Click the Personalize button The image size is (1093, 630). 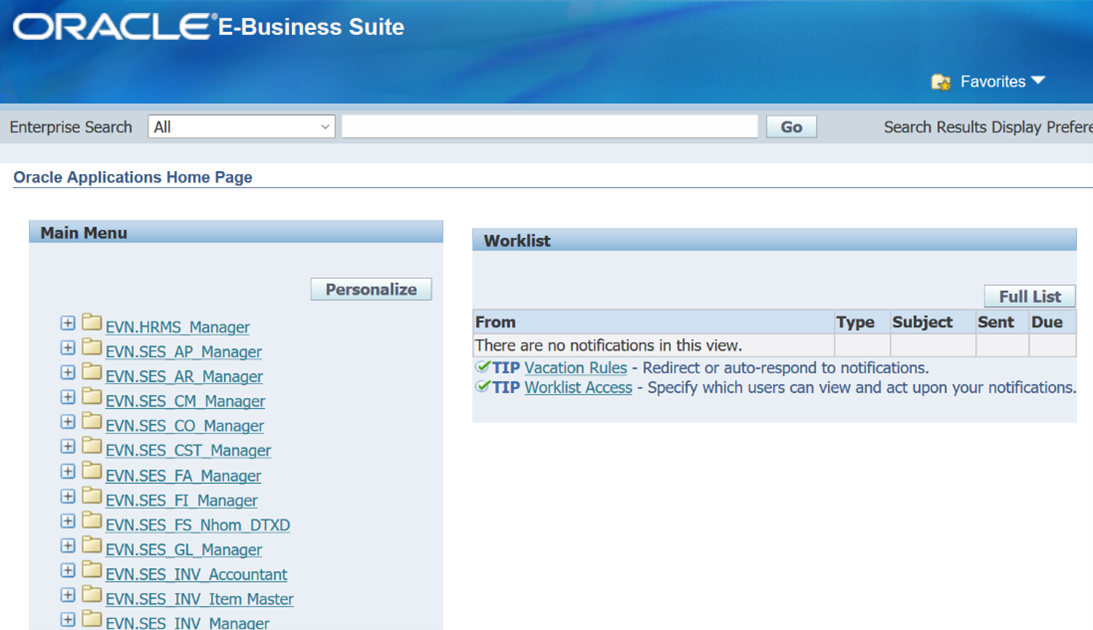(371, 289)
